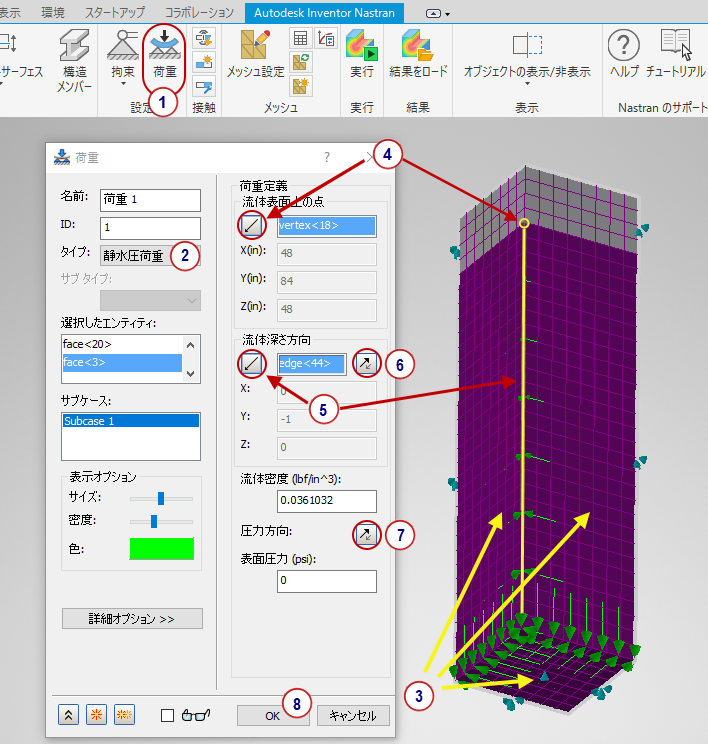Click the depth Y field showing -1
Image resolution: width=708 pixels, height=744 pixels.
(x=327, y=420)
